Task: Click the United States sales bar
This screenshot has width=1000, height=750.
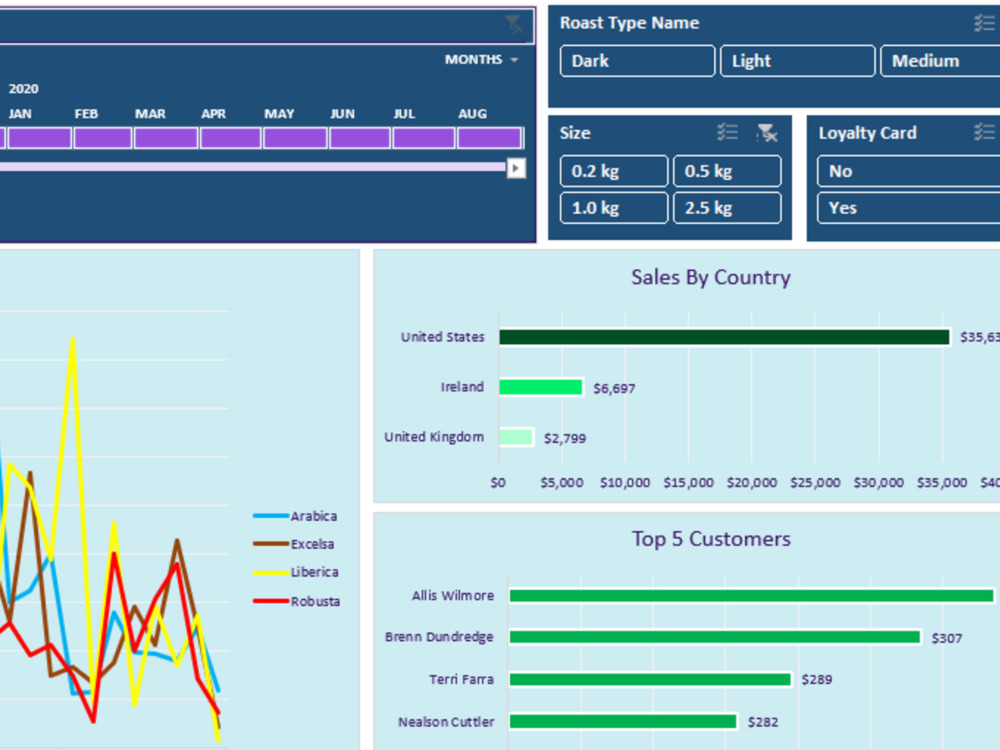Action: [x=724, y=337]
